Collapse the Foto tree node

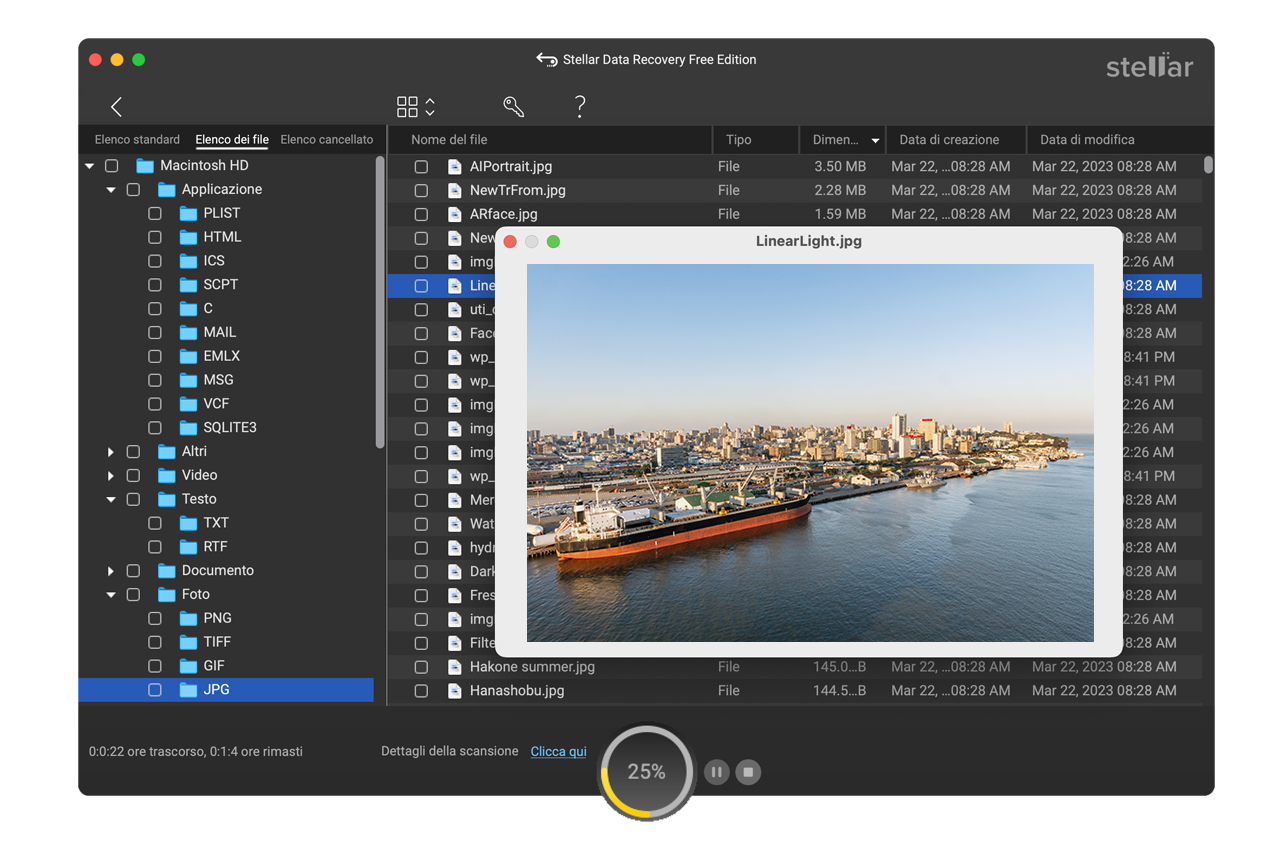[x=111, y=595]
